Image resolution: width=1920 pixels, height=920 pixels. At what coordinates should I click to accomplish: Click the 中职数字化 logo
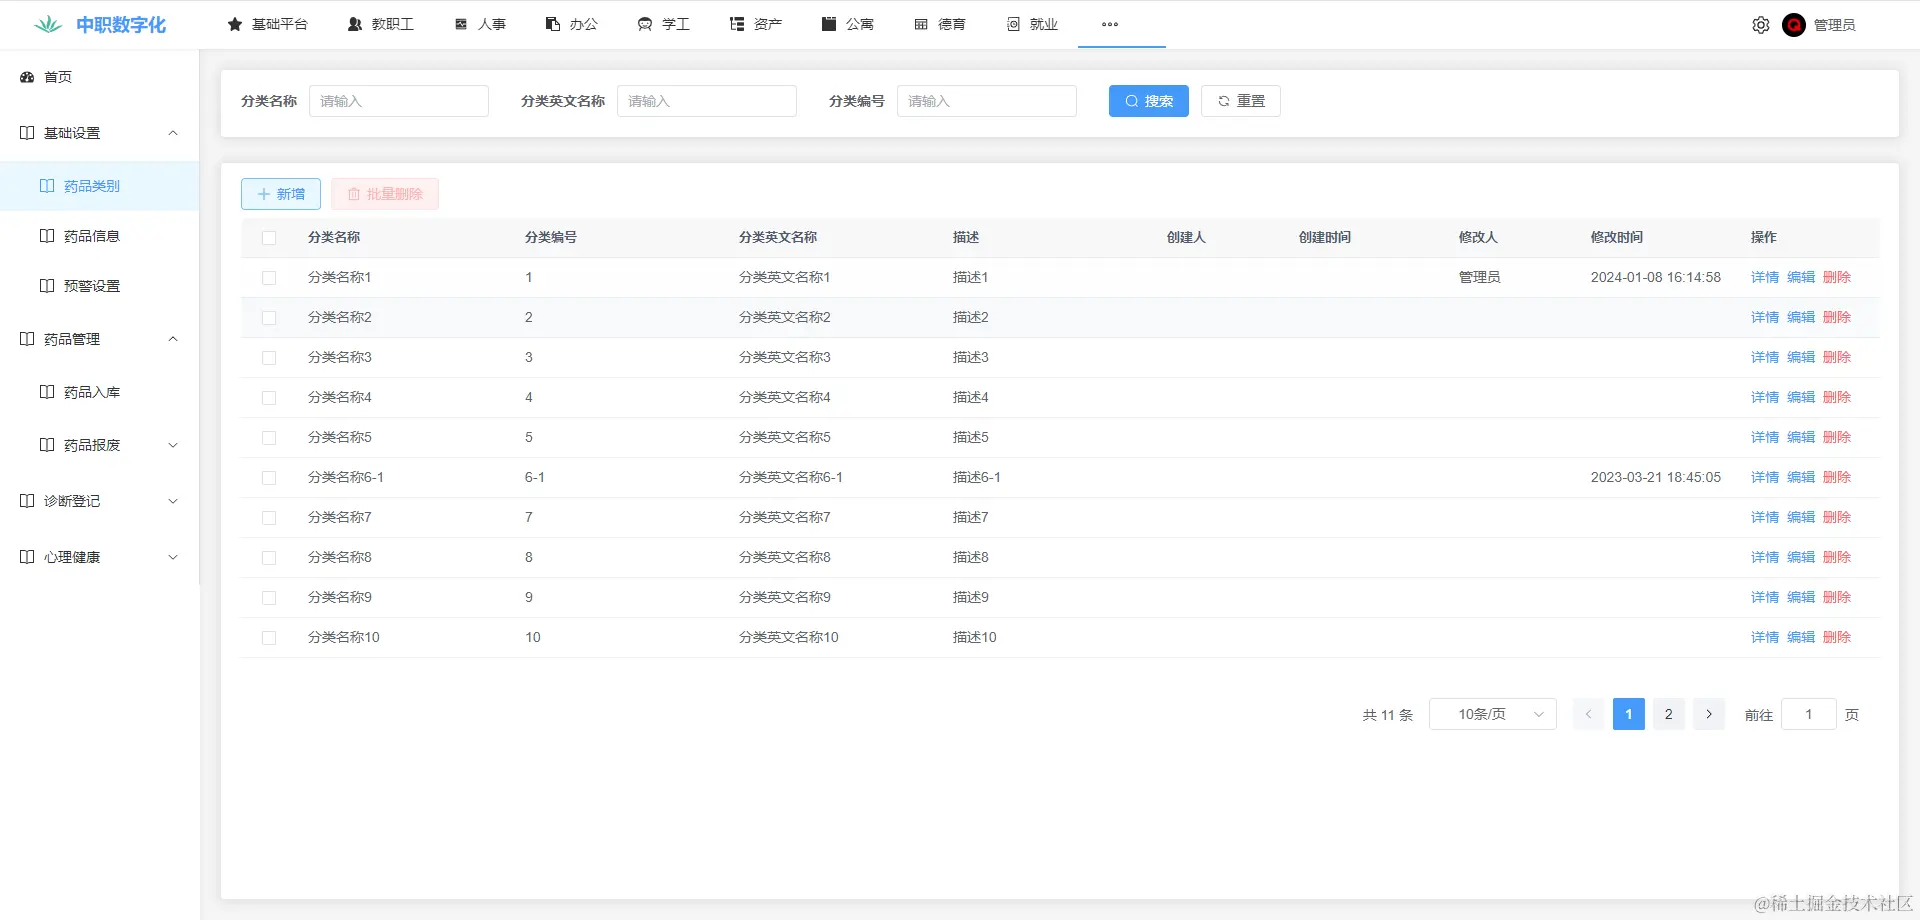[x=100, y=25]
